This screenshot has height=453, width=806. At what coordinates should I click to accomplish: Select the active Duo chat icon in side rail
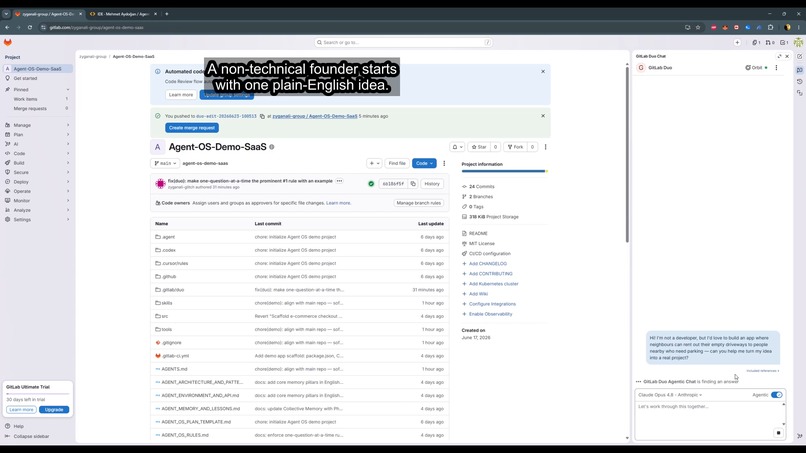800,70
